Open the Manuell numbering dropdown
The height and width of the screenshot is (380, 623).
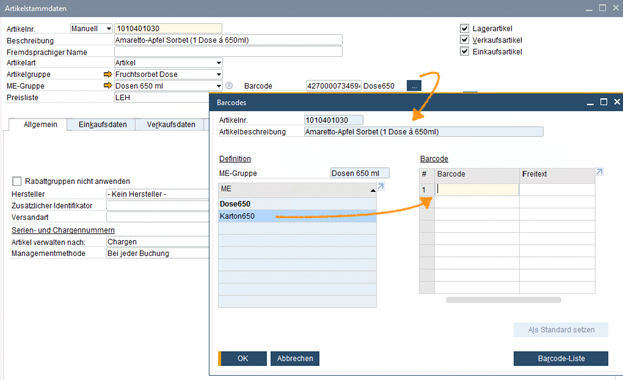pyautogui.click(x=91, y=29)
